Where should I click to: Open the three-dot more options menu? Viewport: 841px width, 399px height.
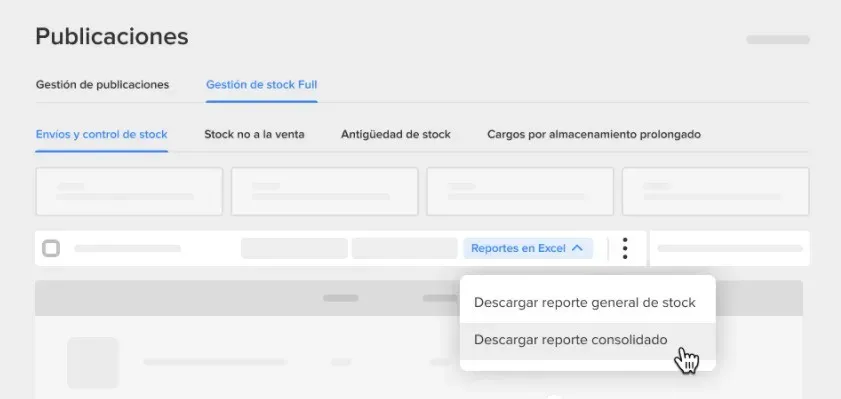pyautogui.click(x=625, y=248)
